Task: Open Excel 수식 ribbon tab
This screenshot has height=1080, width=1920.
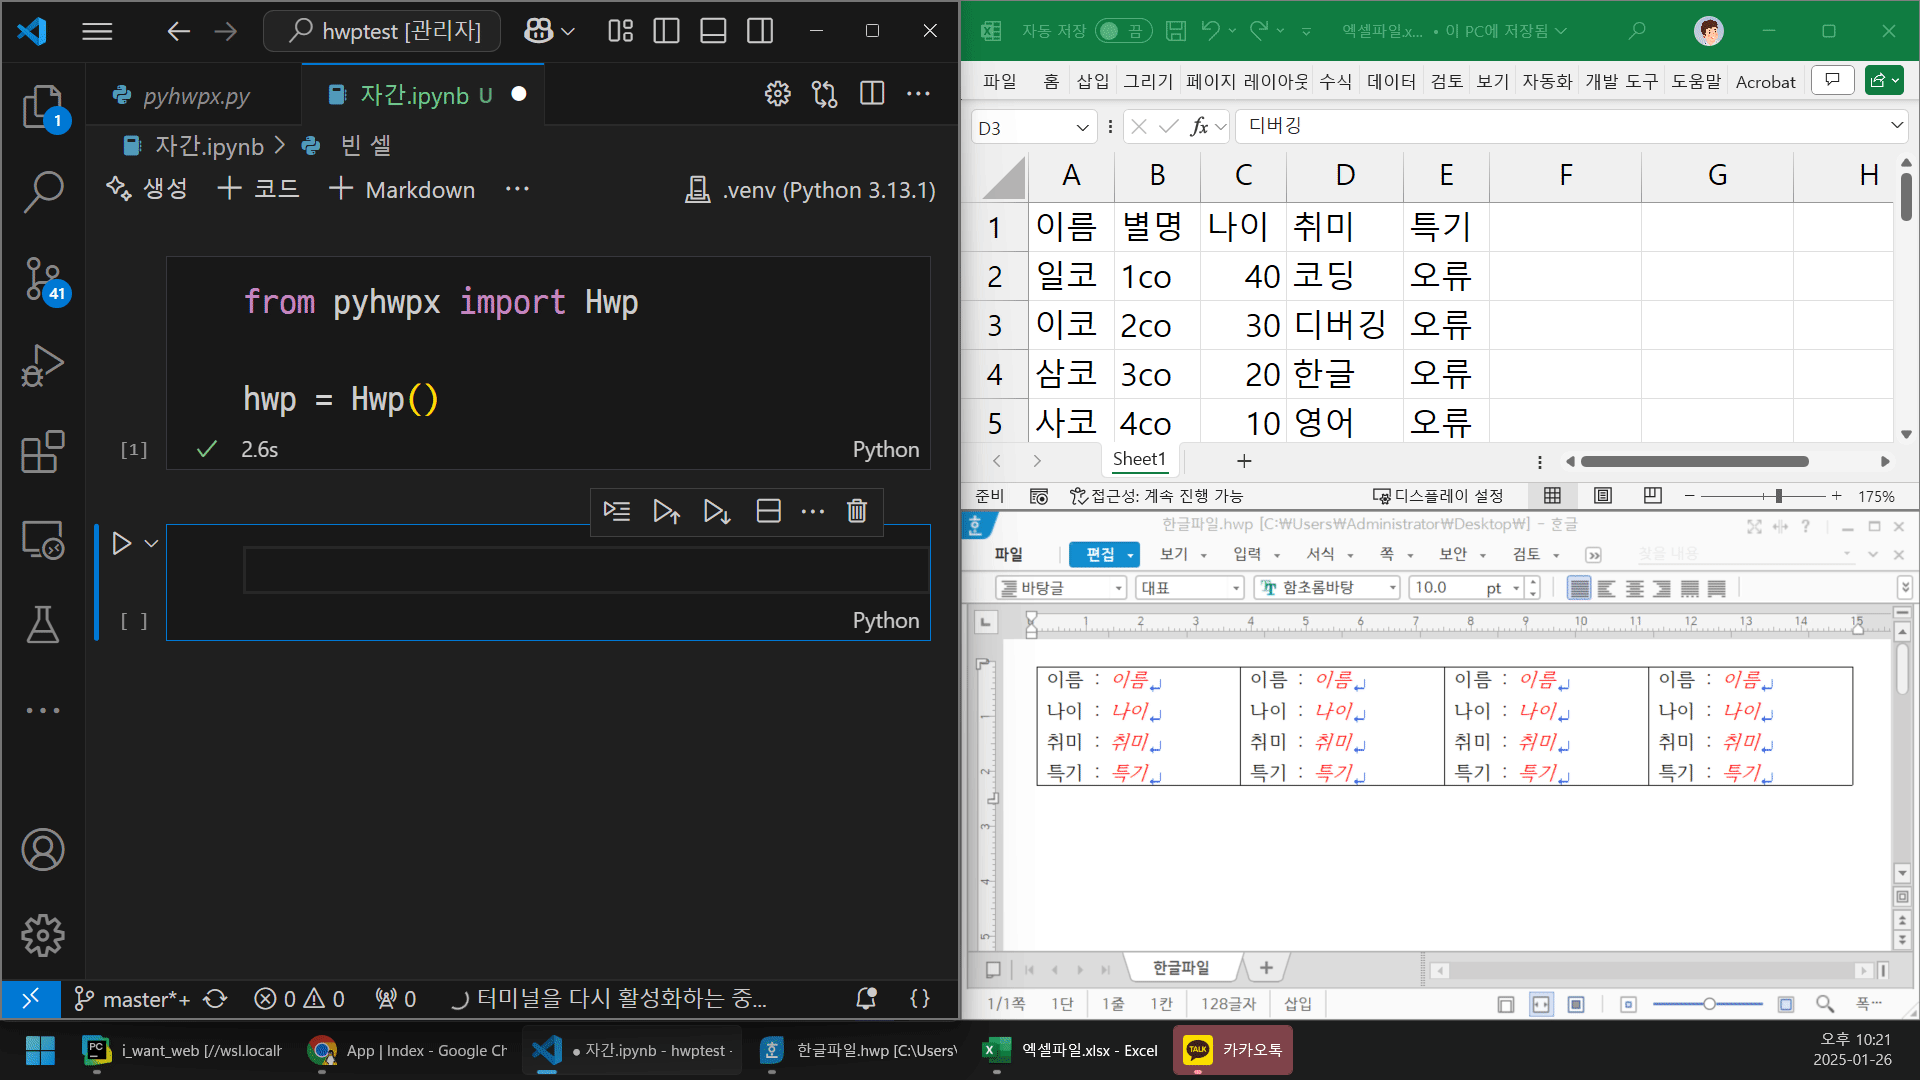Action: [1335, 82]
